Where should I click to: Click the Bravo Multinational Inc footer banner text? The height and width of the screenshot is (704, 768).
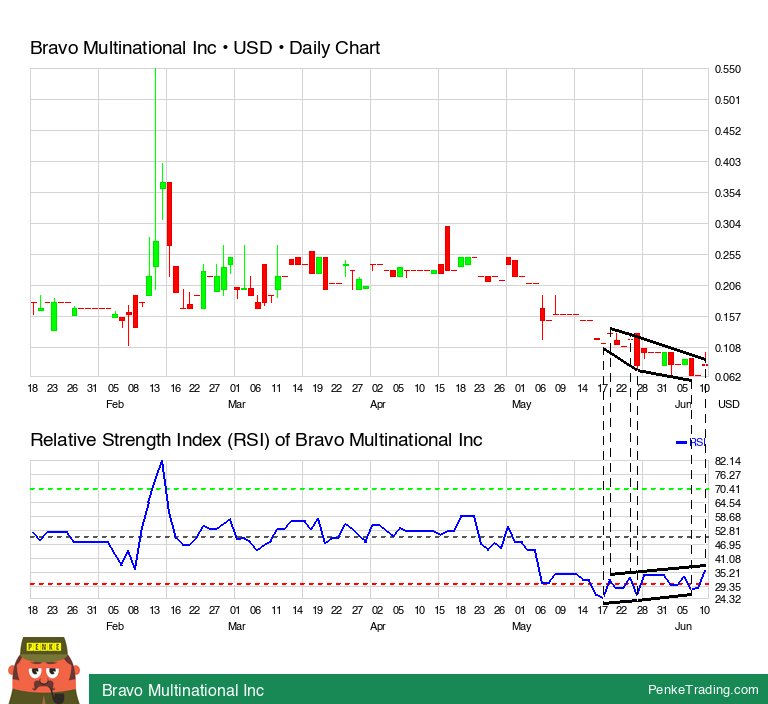coord(183,690)
